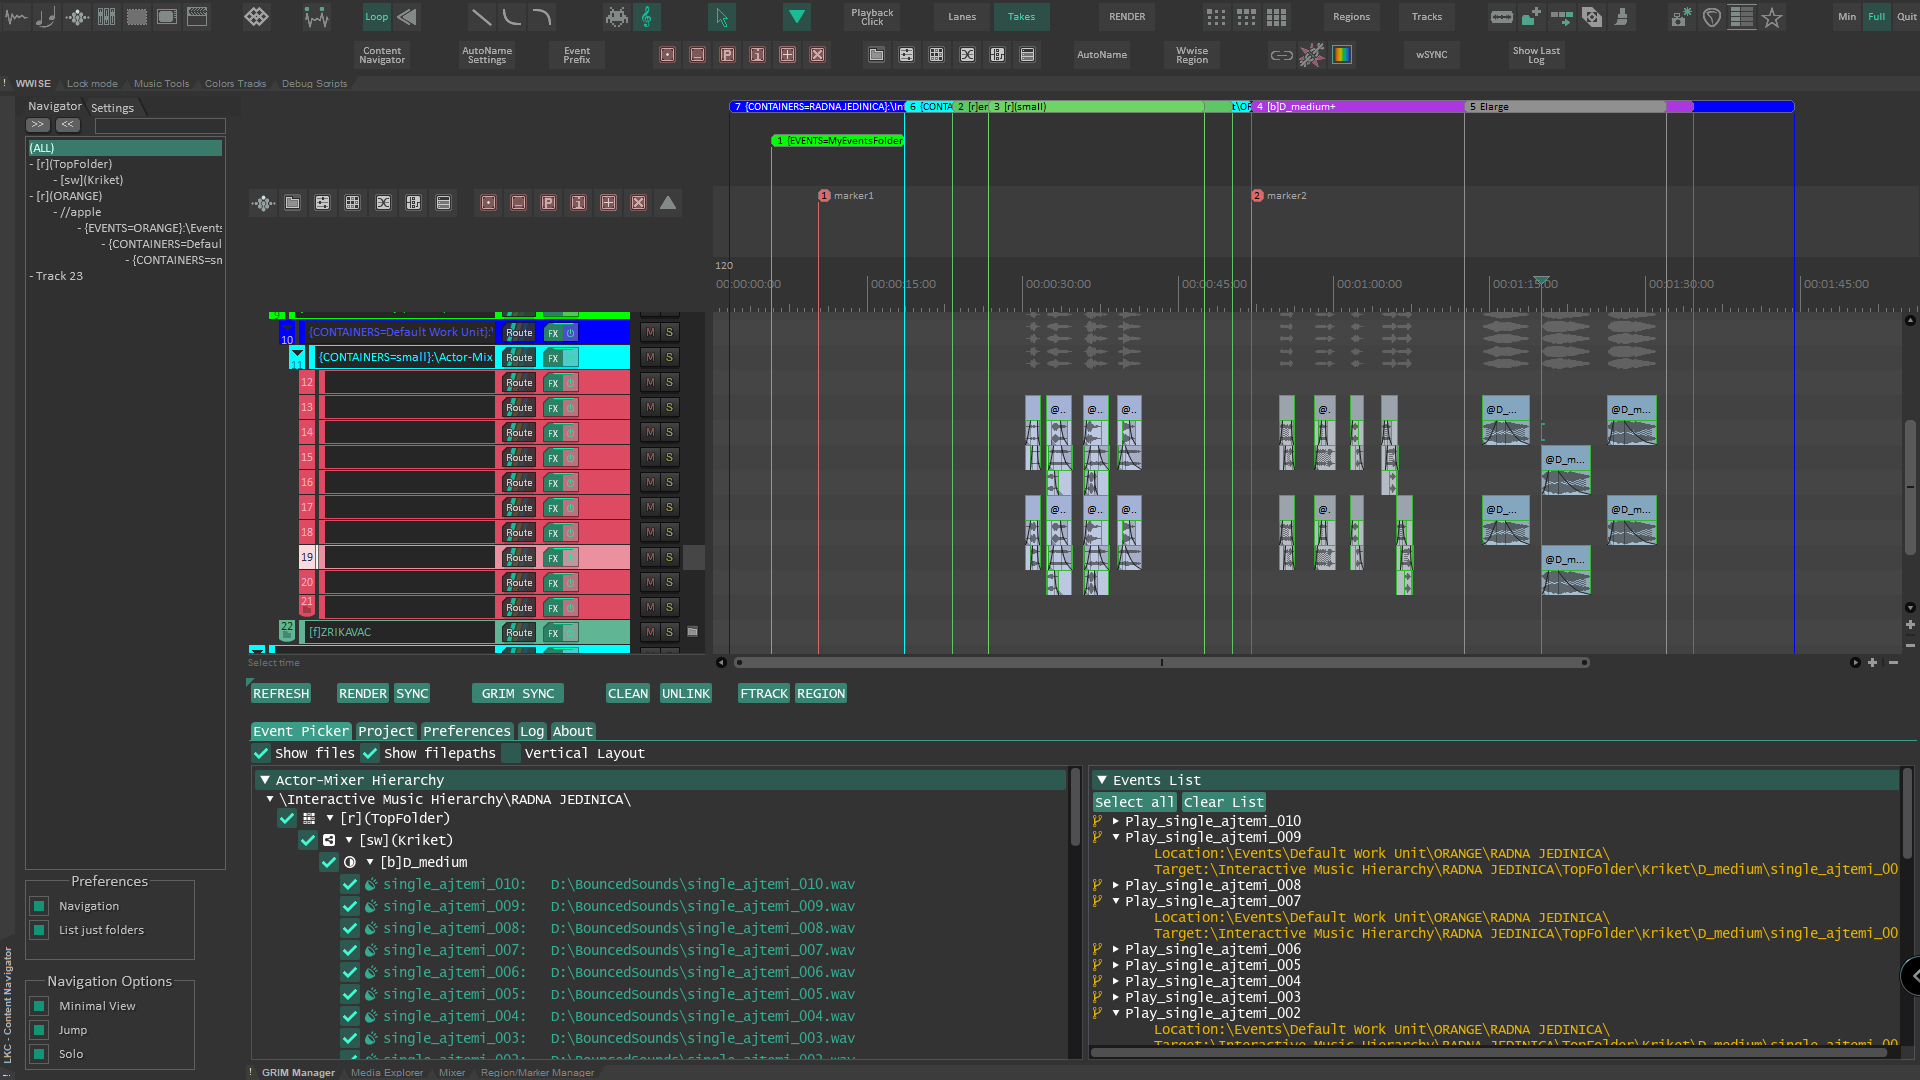Uncheck the Show files checkbox
The height and width of the screenshot is (1080, 1920).
click(x=261, y=753)
